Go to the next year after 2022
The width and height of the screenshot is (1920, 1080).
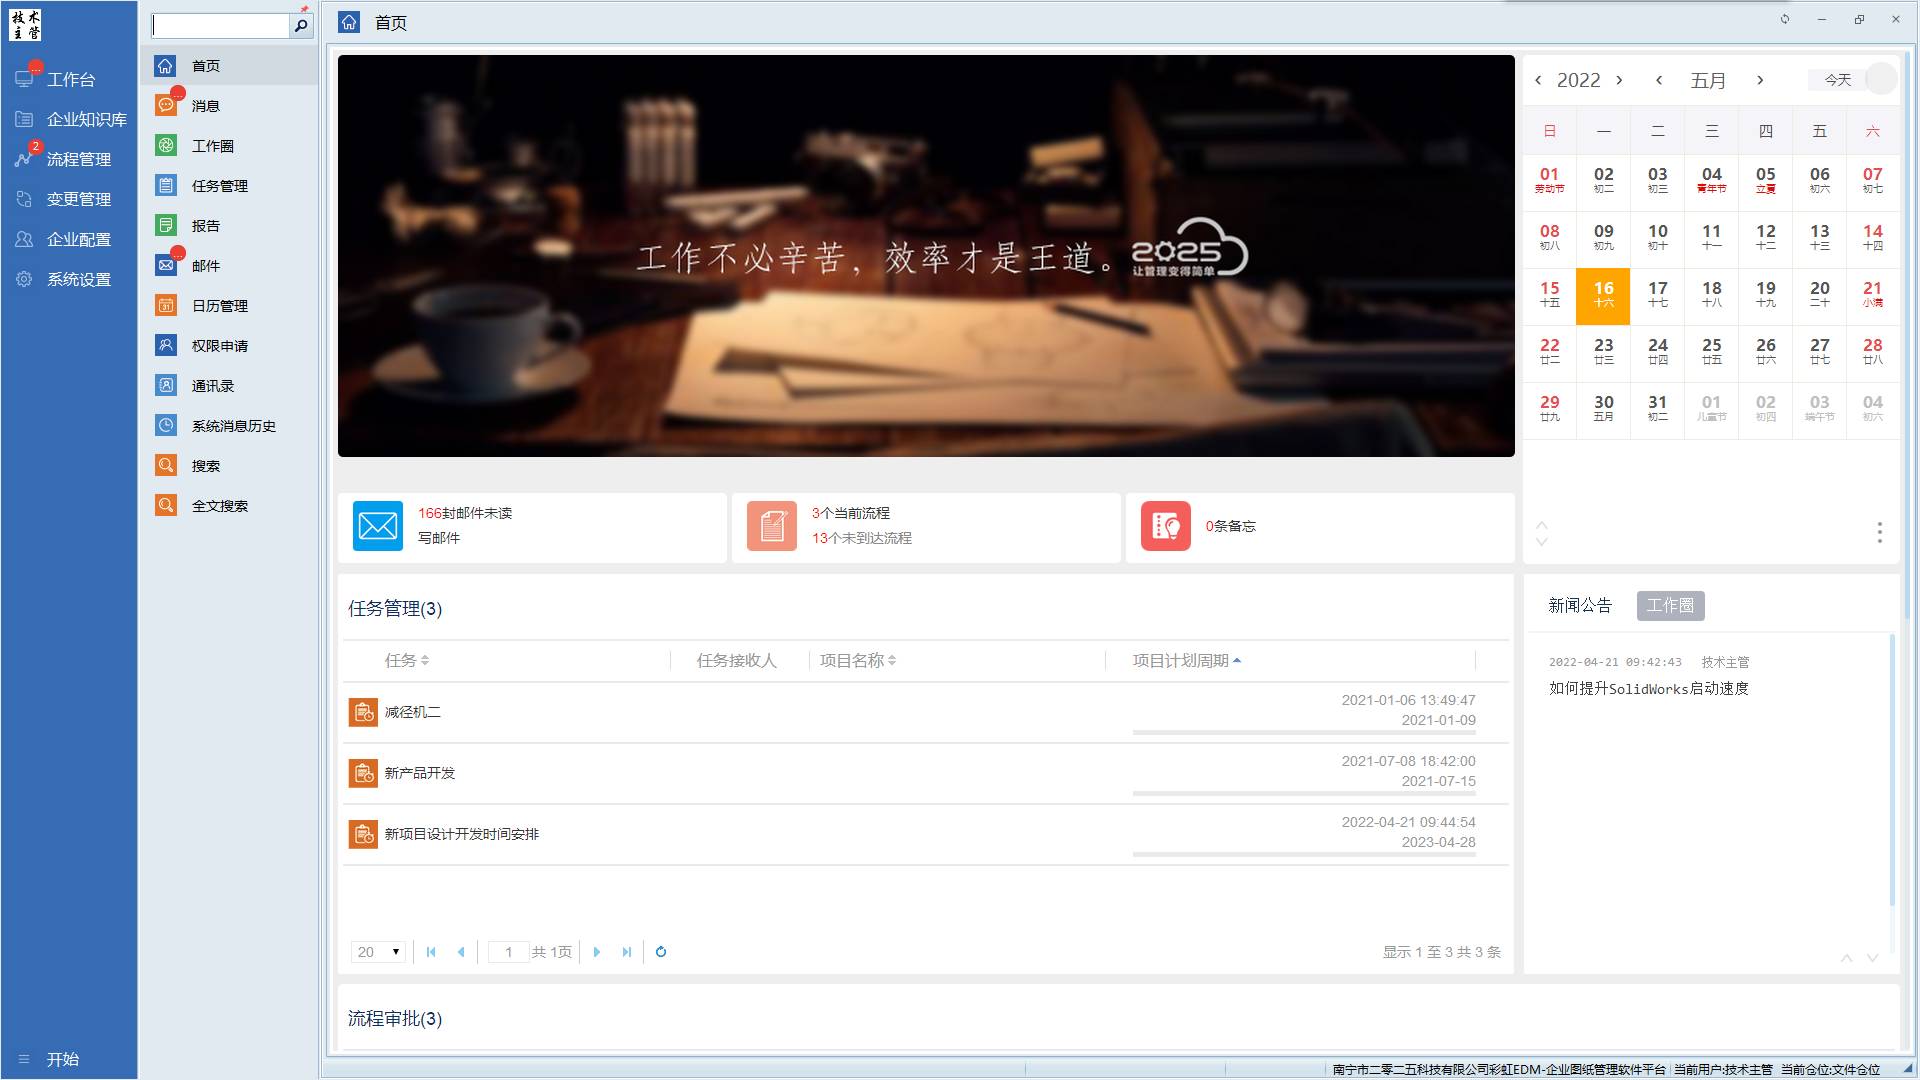(1619, 80)
